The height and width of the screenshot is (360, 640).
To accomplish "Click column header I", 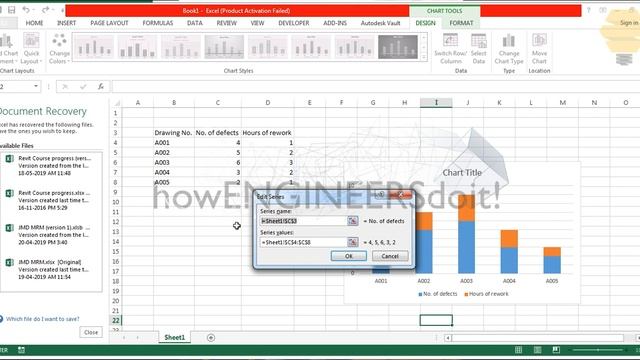I will (x=436, y=102).
